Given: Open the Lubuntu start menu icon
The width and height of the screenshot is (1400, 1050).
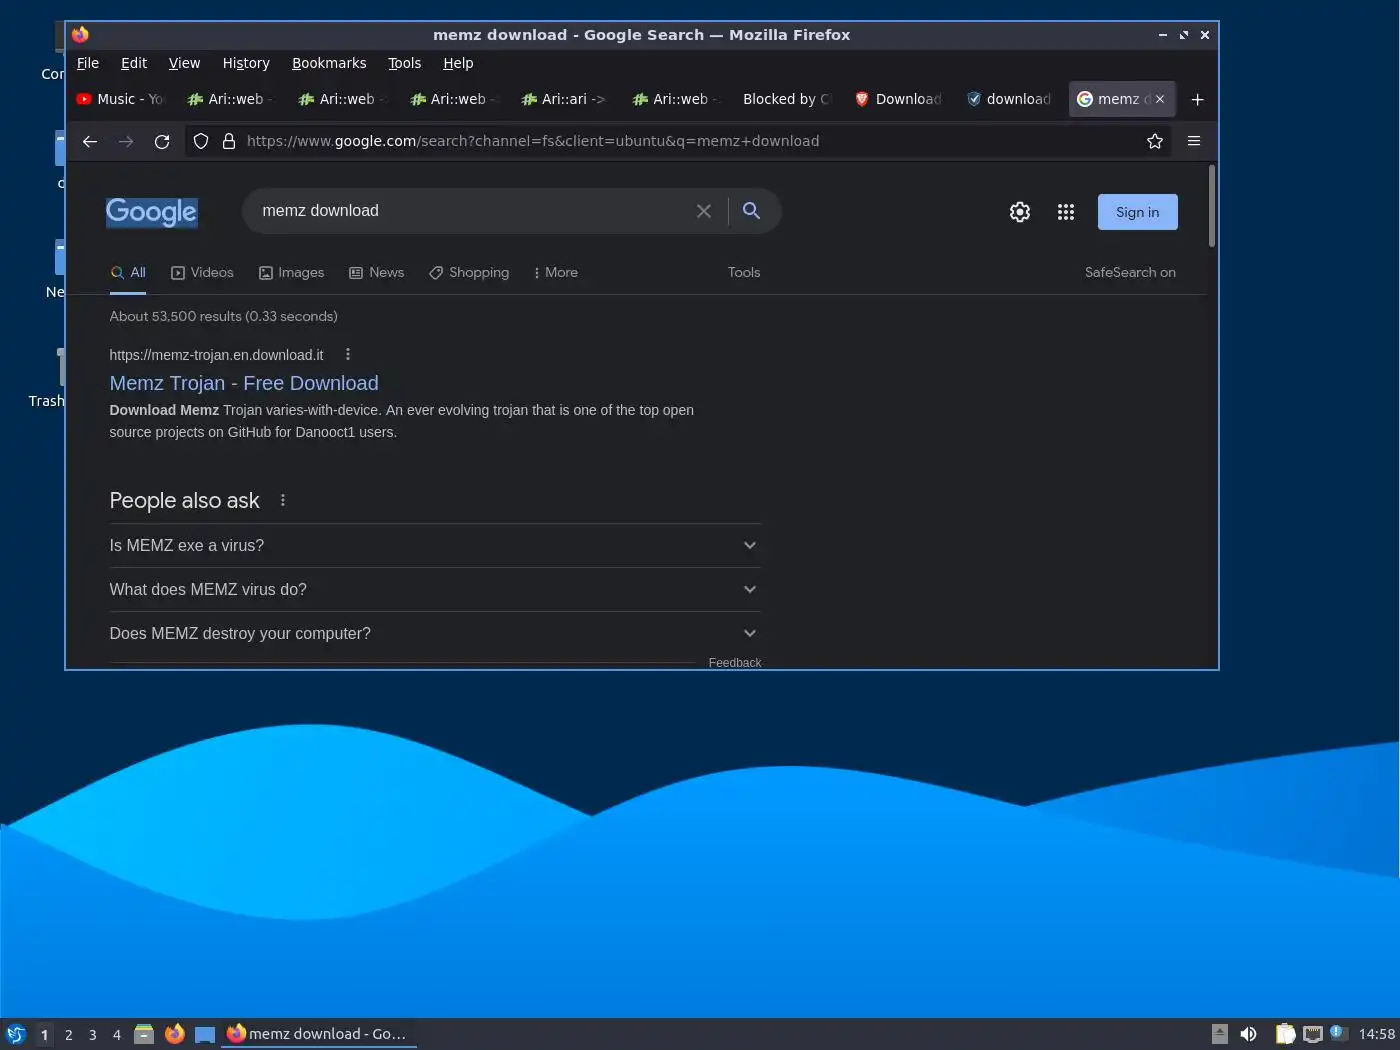Looking at the screenshot, I should [16, 1034].
